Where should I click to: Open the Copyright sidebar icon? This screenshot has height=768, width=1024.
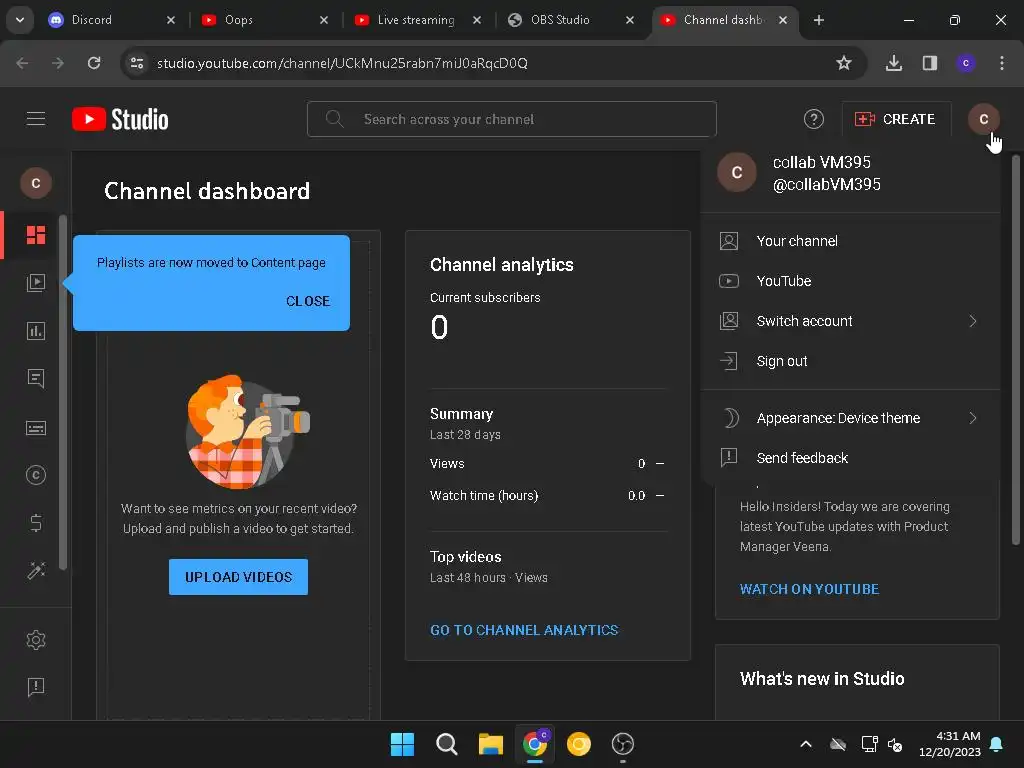[36, 475]
